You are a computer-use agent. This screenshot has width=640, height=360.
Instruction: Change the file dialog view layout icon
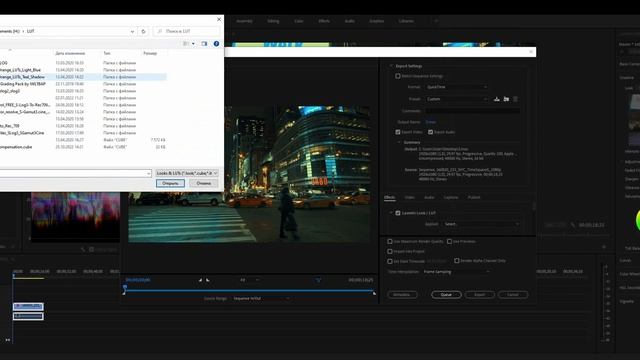(186, 44)
